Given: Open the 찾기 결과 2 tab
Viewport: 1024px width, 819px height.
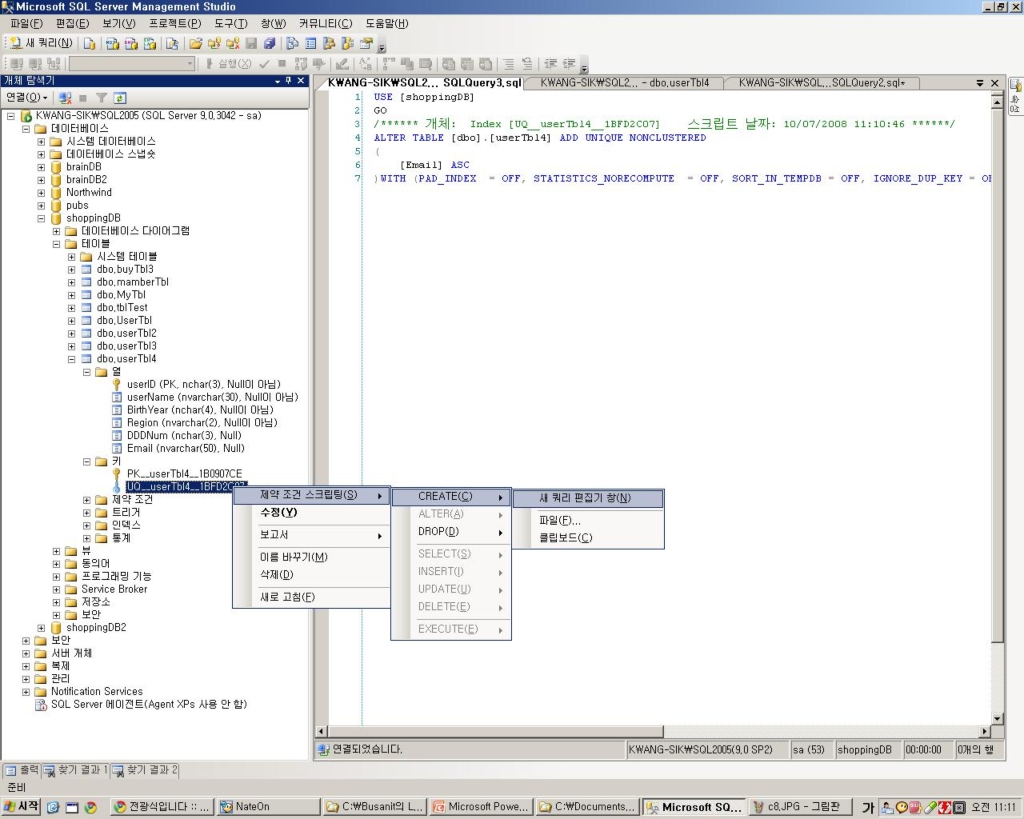Looking at the screenshot, I should [145, 770].
